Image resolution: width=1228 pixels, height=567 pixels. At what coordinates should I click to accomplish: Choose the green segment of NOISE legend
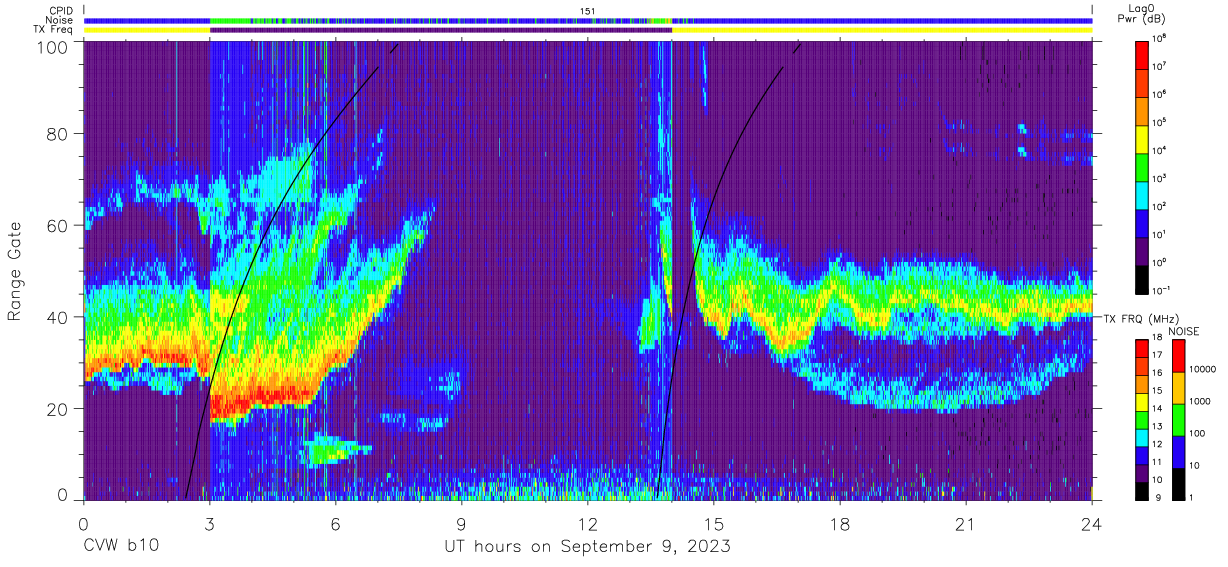1178,418
